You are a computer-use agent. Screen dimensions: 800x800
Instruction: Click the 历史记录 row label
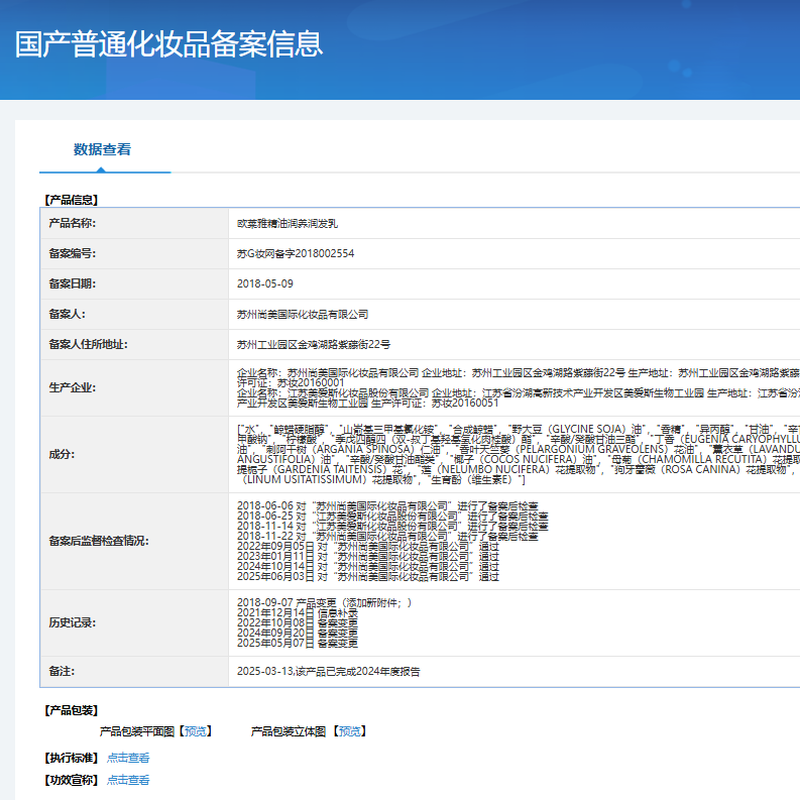73,622
